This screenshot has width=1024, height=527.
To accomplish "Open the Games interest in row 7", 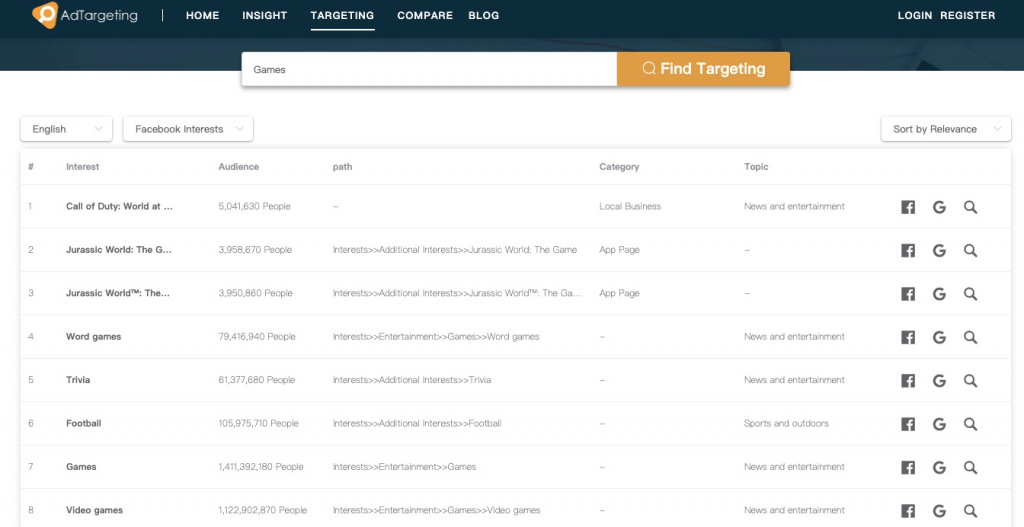I will [x=81, y=467].
